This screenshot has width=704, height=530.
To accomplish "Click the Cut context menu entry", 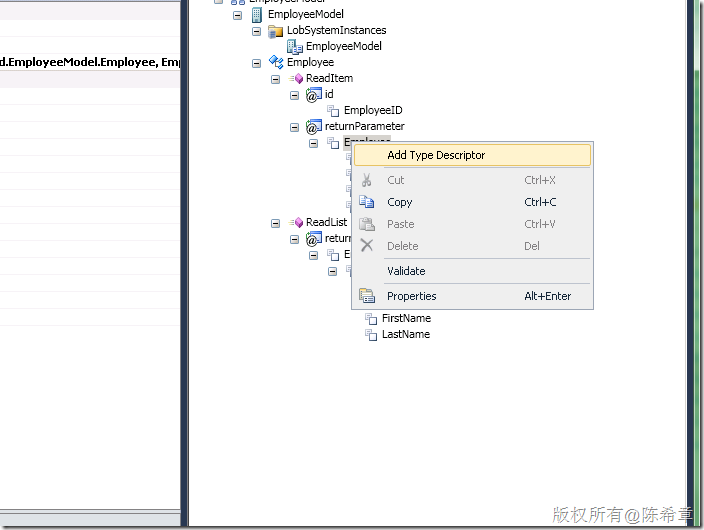I will pos(472,180).
